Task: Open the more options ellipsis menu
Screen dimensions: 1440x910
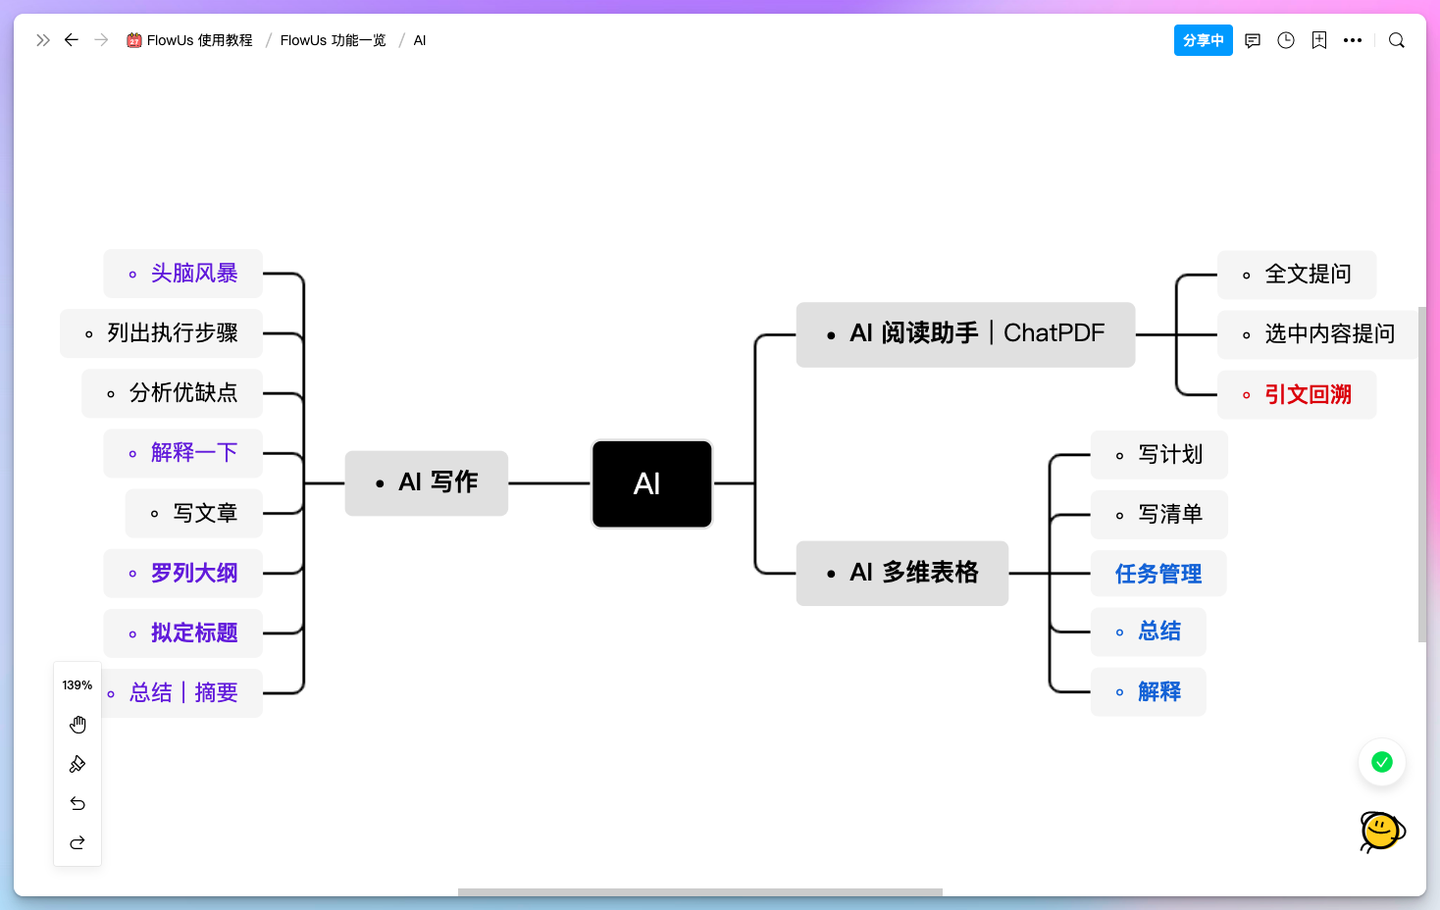Action: [1353, 40]
